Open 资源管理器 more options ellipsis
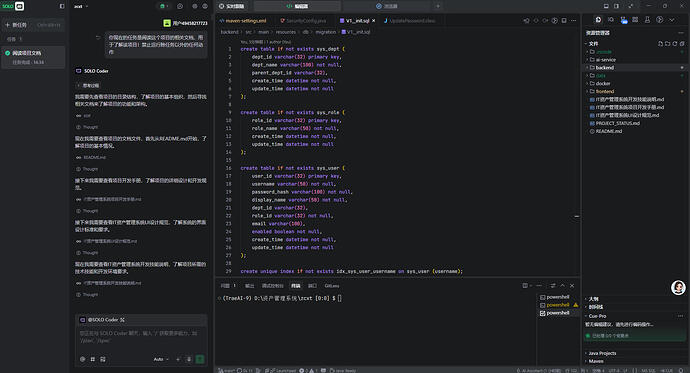The width and height of the screenshot is (690, 373). pos(681,33)
